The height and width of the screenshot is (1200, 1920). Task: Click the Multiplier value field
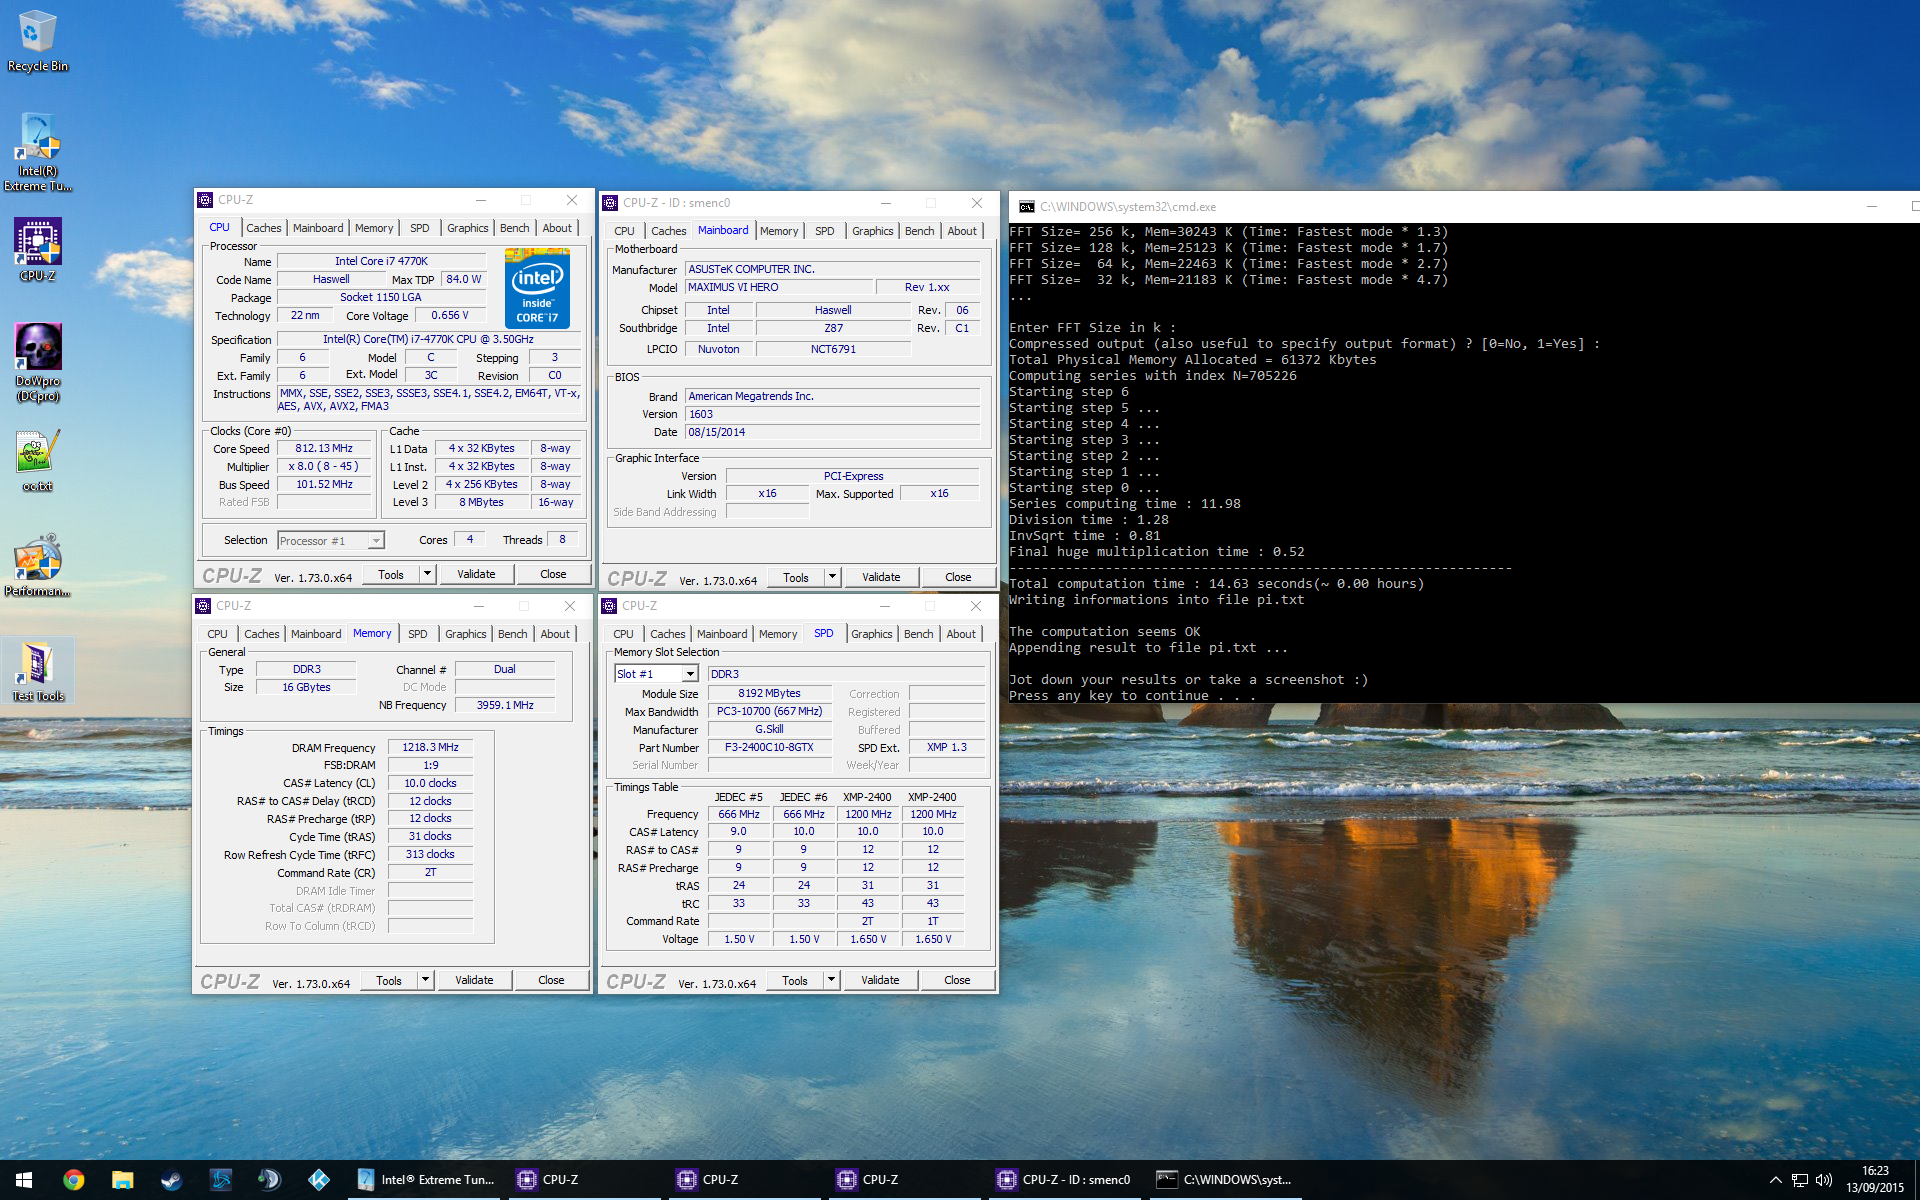[323, 467]
